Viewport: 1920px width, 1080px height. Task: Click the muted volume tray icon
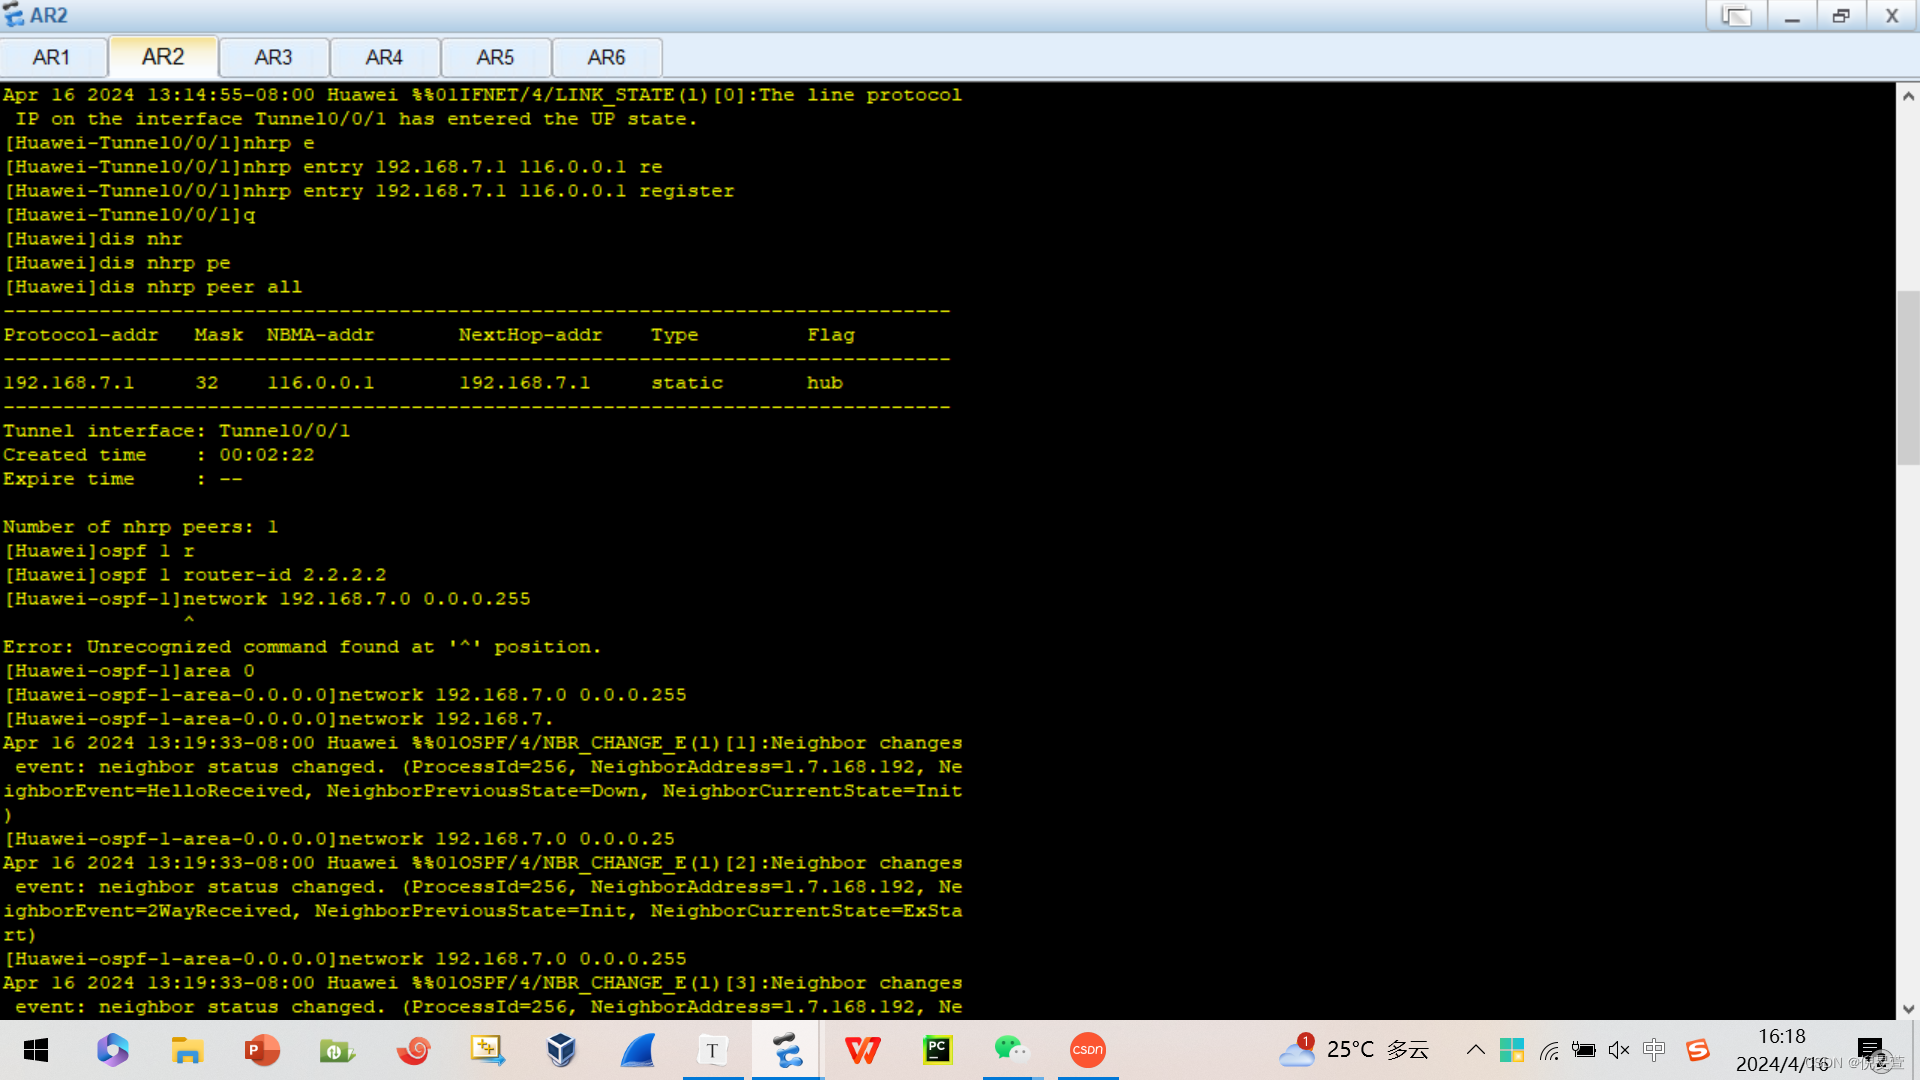[x=1619, y=1050]
